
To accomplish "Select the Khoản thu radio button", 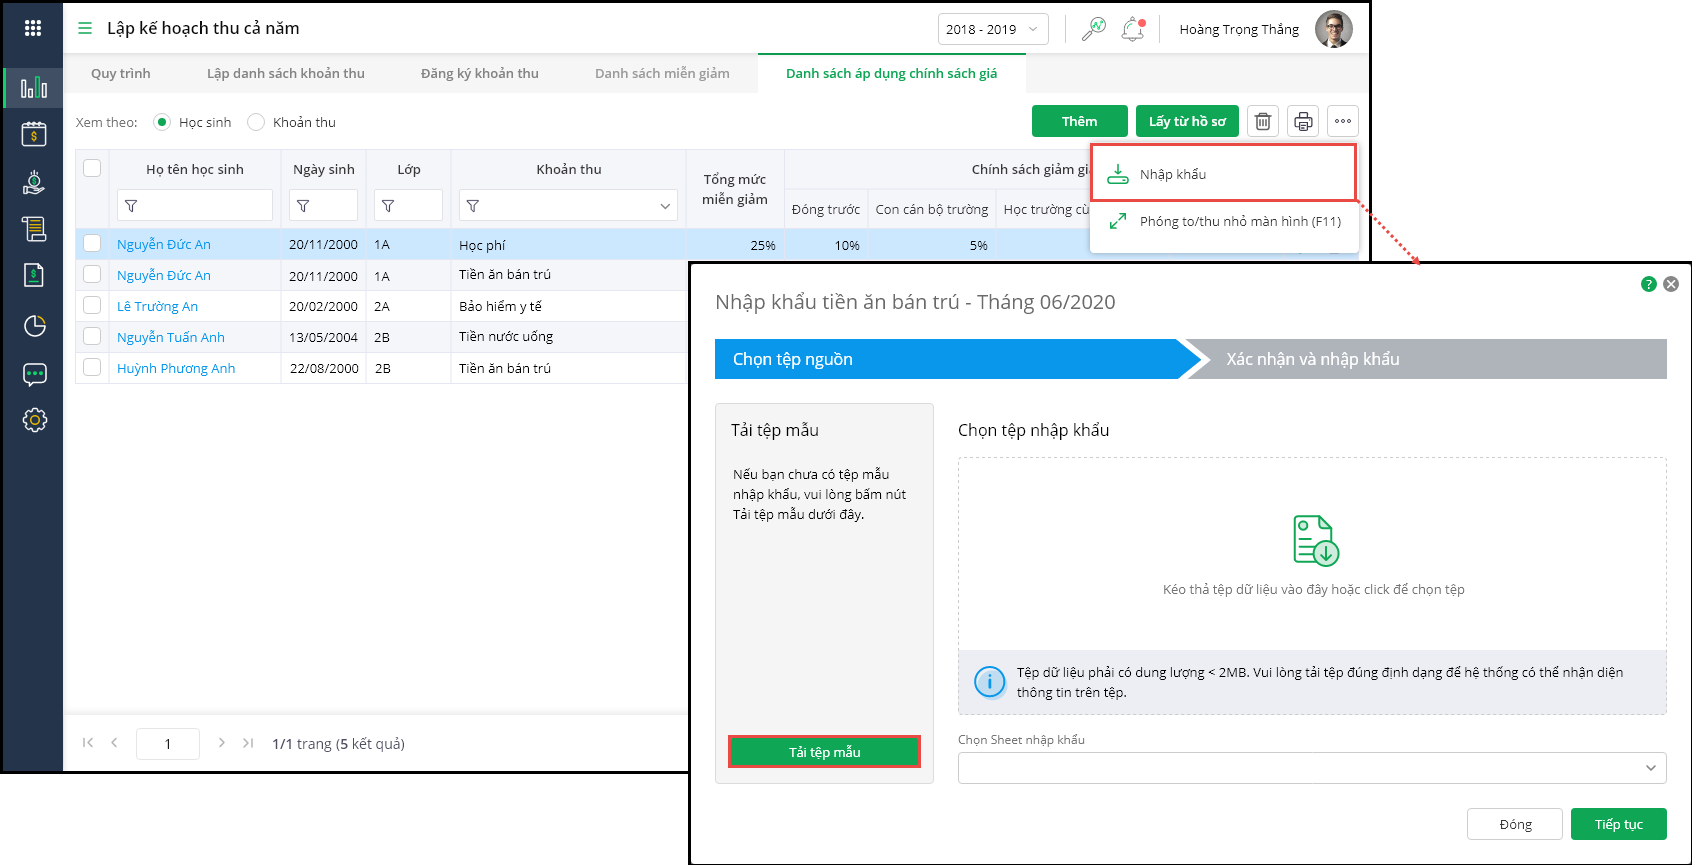I will point(256,122).
